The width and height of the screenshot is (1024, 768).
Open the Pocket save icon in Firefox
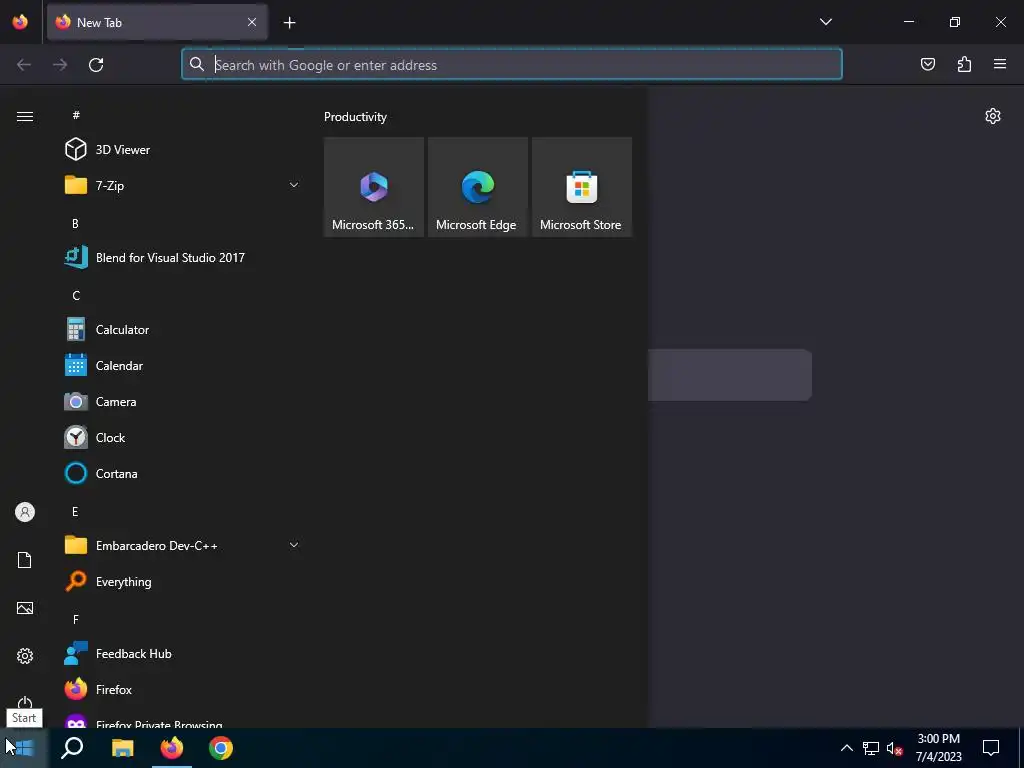927,64
